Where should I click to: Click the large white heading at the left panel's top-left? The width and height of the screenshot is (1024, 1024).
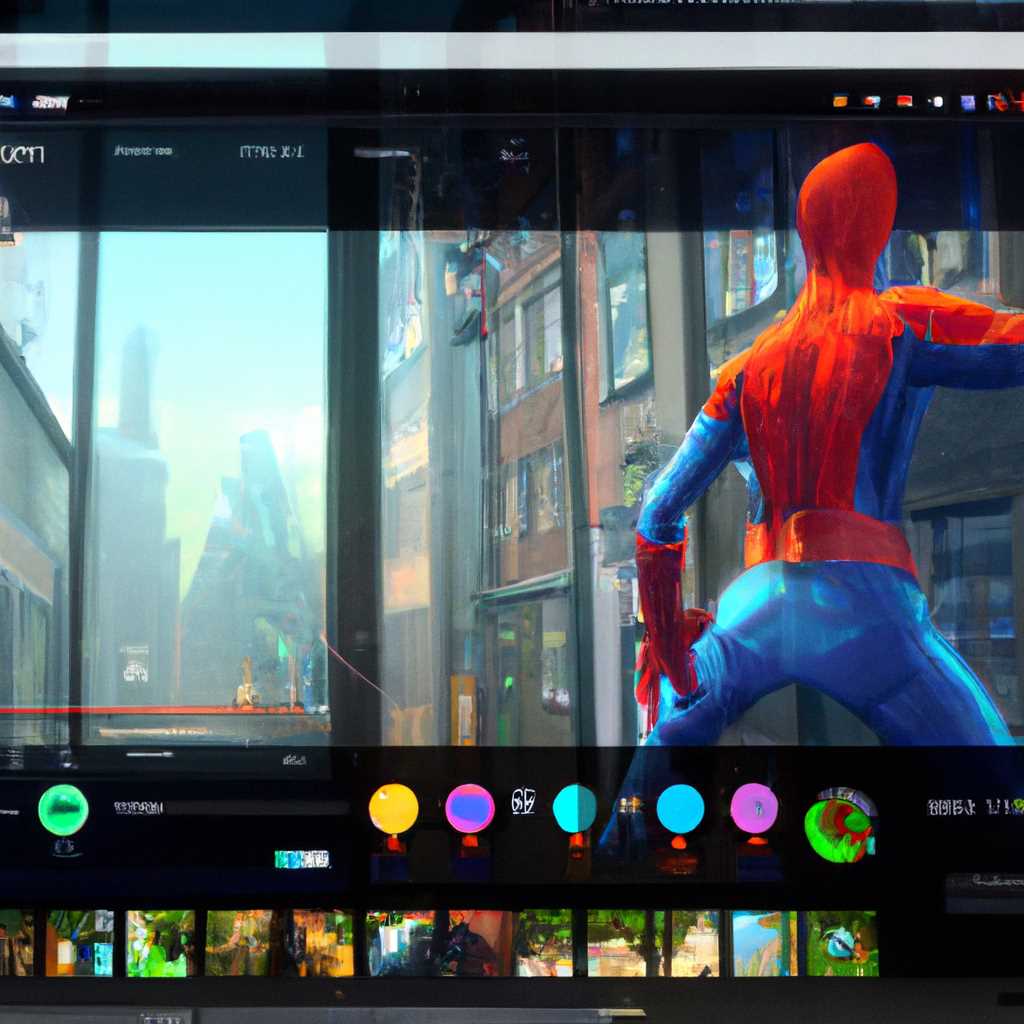point(22,154)
